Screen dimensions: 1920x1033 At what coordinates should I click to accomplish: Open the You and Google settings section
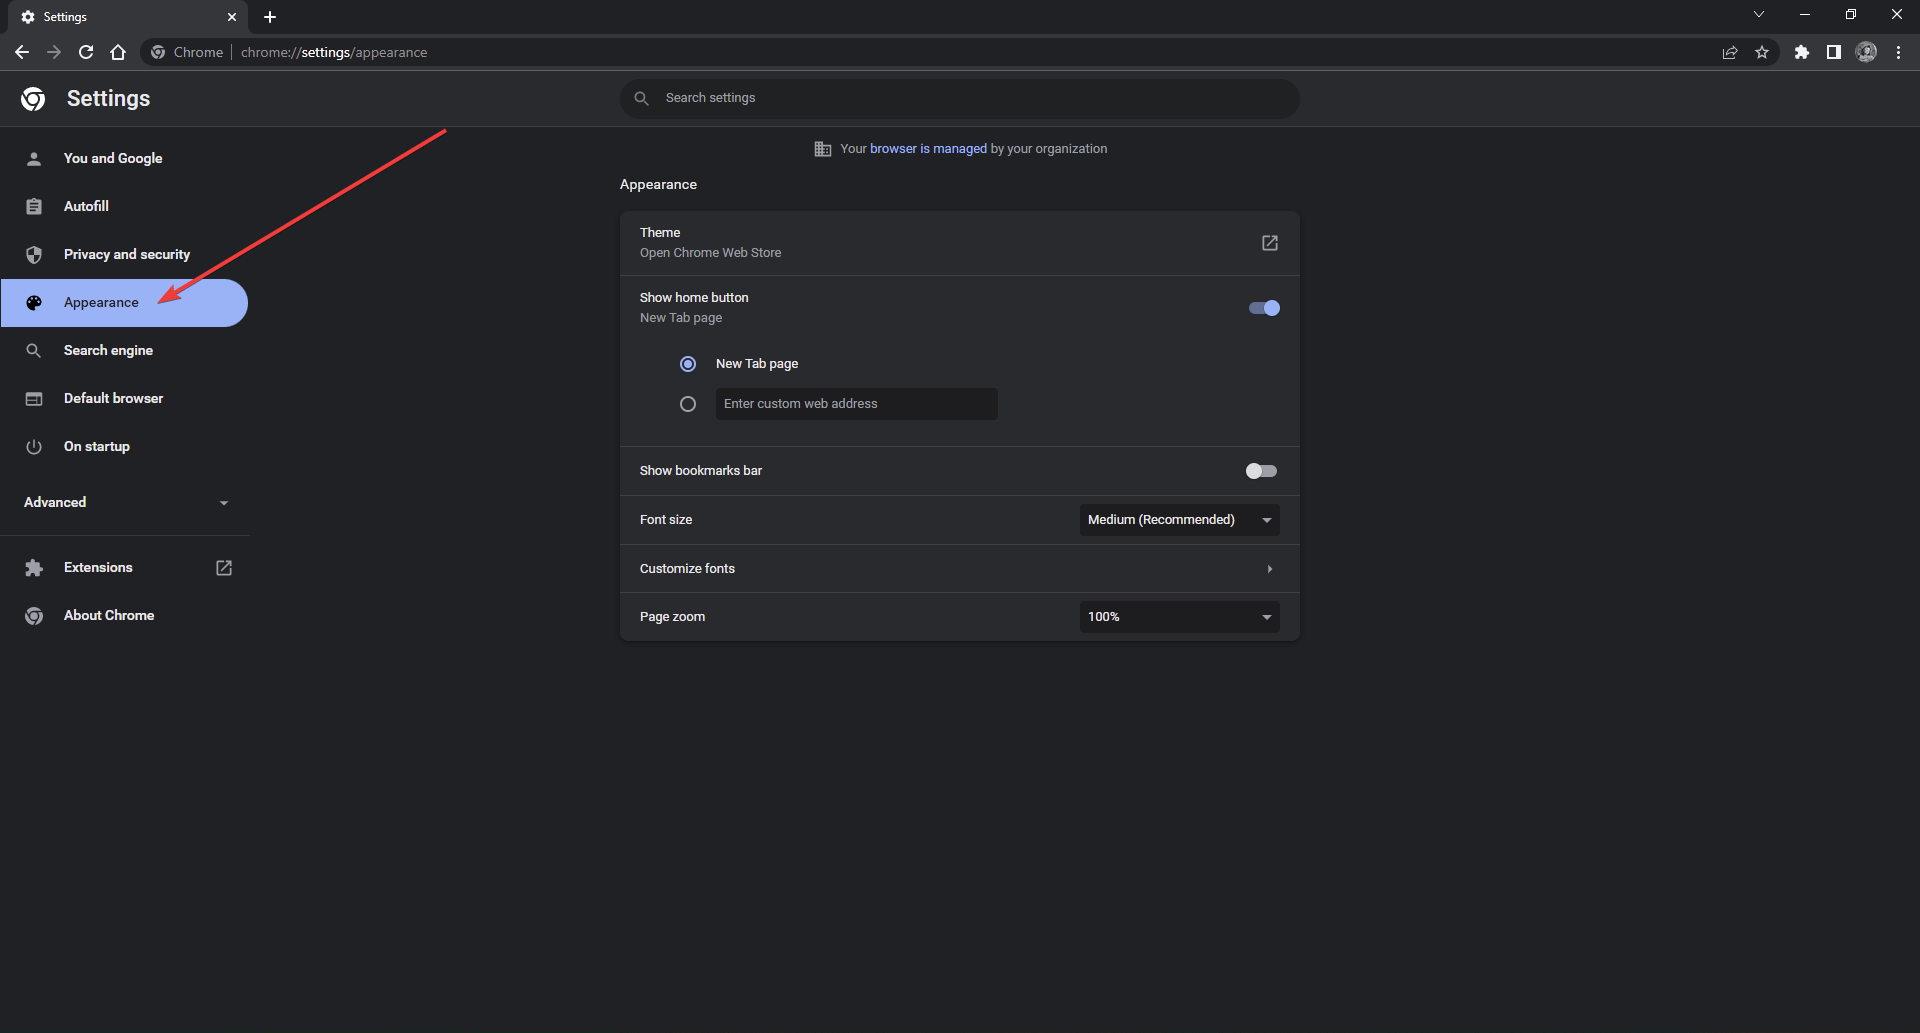113,158
